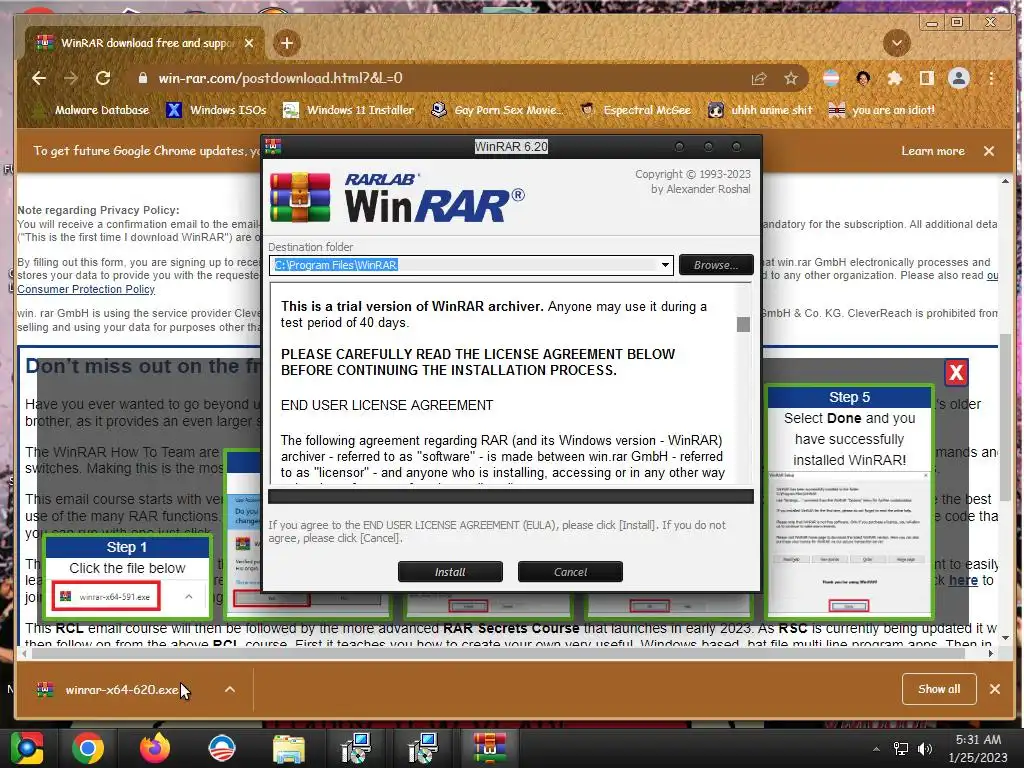Close the red X on newsletter popup

coord(956,372)
